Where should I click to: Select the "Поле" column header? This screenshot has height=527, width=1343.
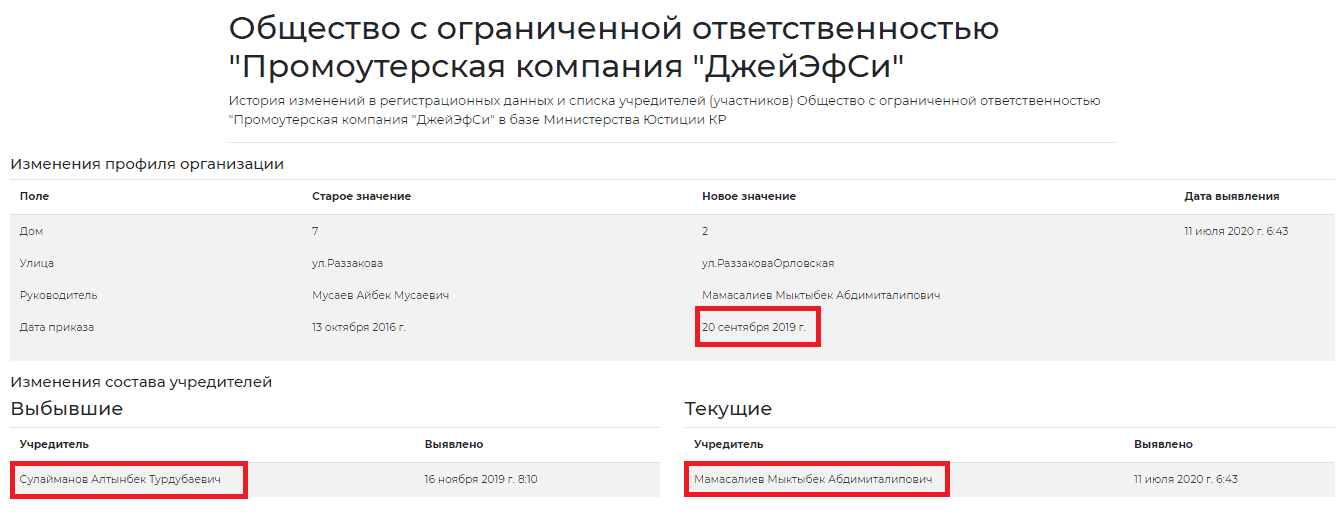[34, 196]
